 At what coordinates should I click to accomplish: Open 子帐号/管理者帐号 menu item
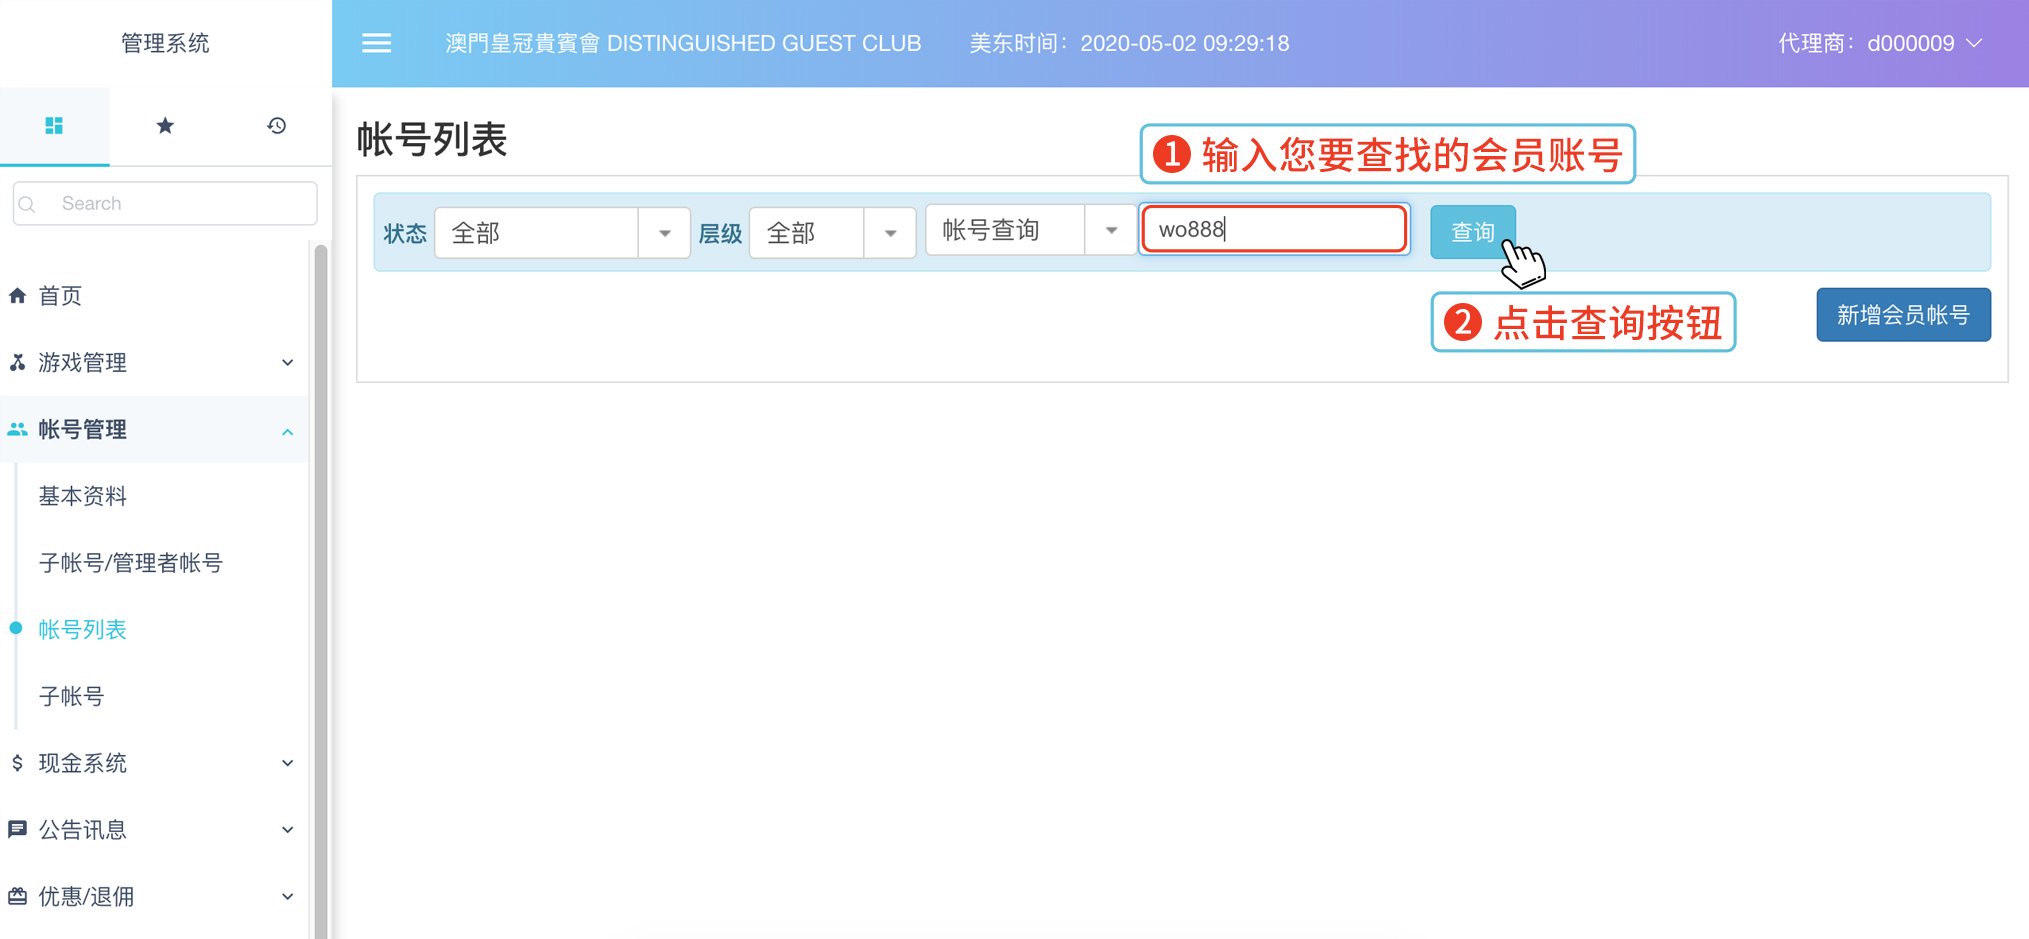click(x=131, y=563)
